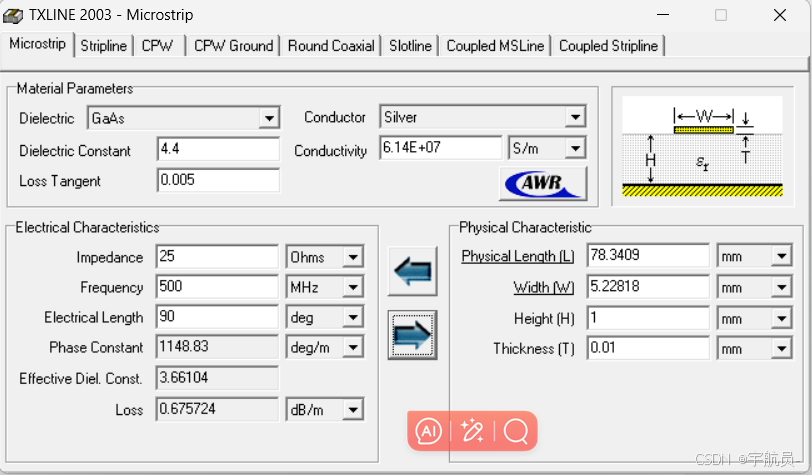Screen dimensions: 812x475
Task: Click the TXLINE app icon in title bar
Action: tap(13, 16)
